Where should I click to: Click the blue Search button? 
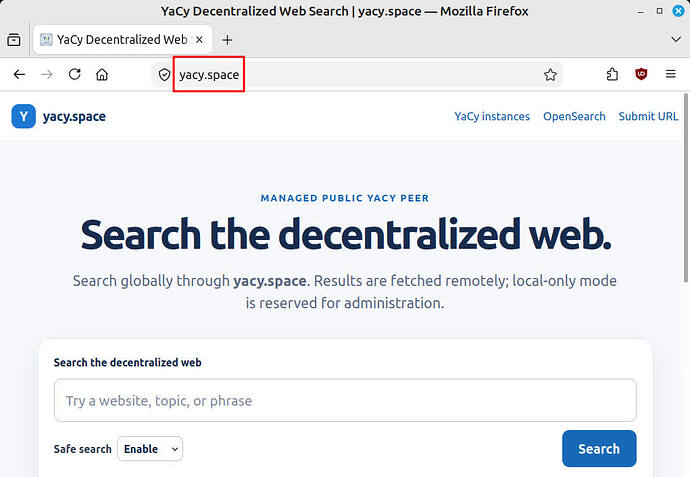tap(599, 449)
